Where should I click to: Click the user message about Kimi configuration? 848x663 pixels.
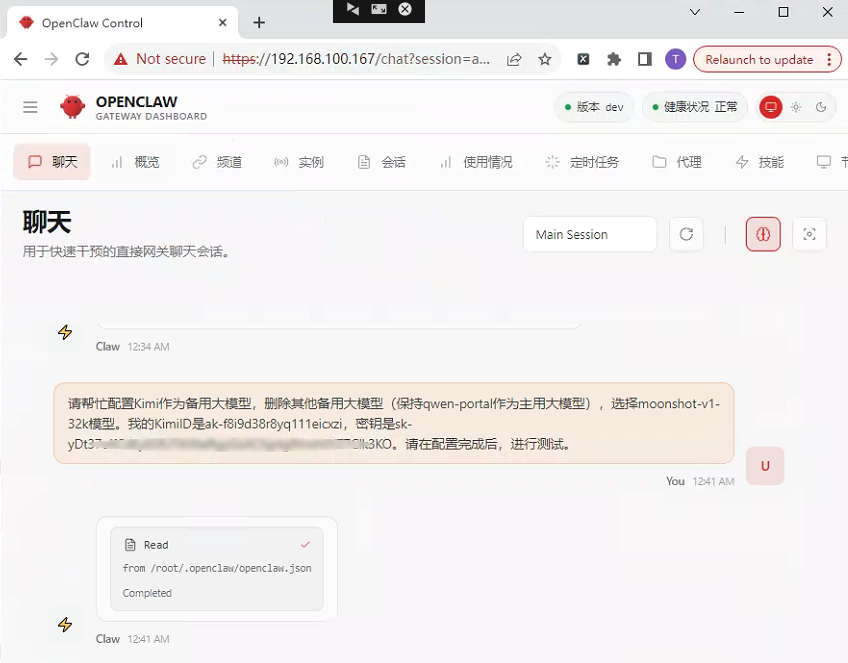[393, 423]
